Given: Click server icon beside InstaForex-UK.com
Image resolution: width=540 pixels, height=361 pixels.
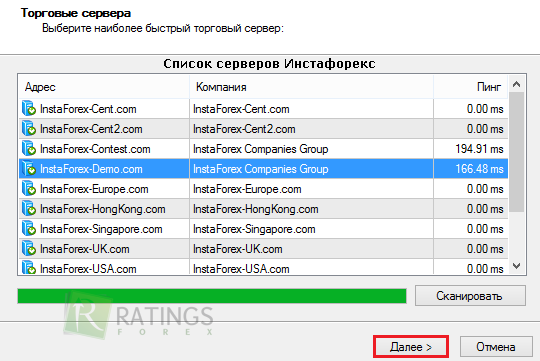Looking at the screenshot, I should pos(29,248).
